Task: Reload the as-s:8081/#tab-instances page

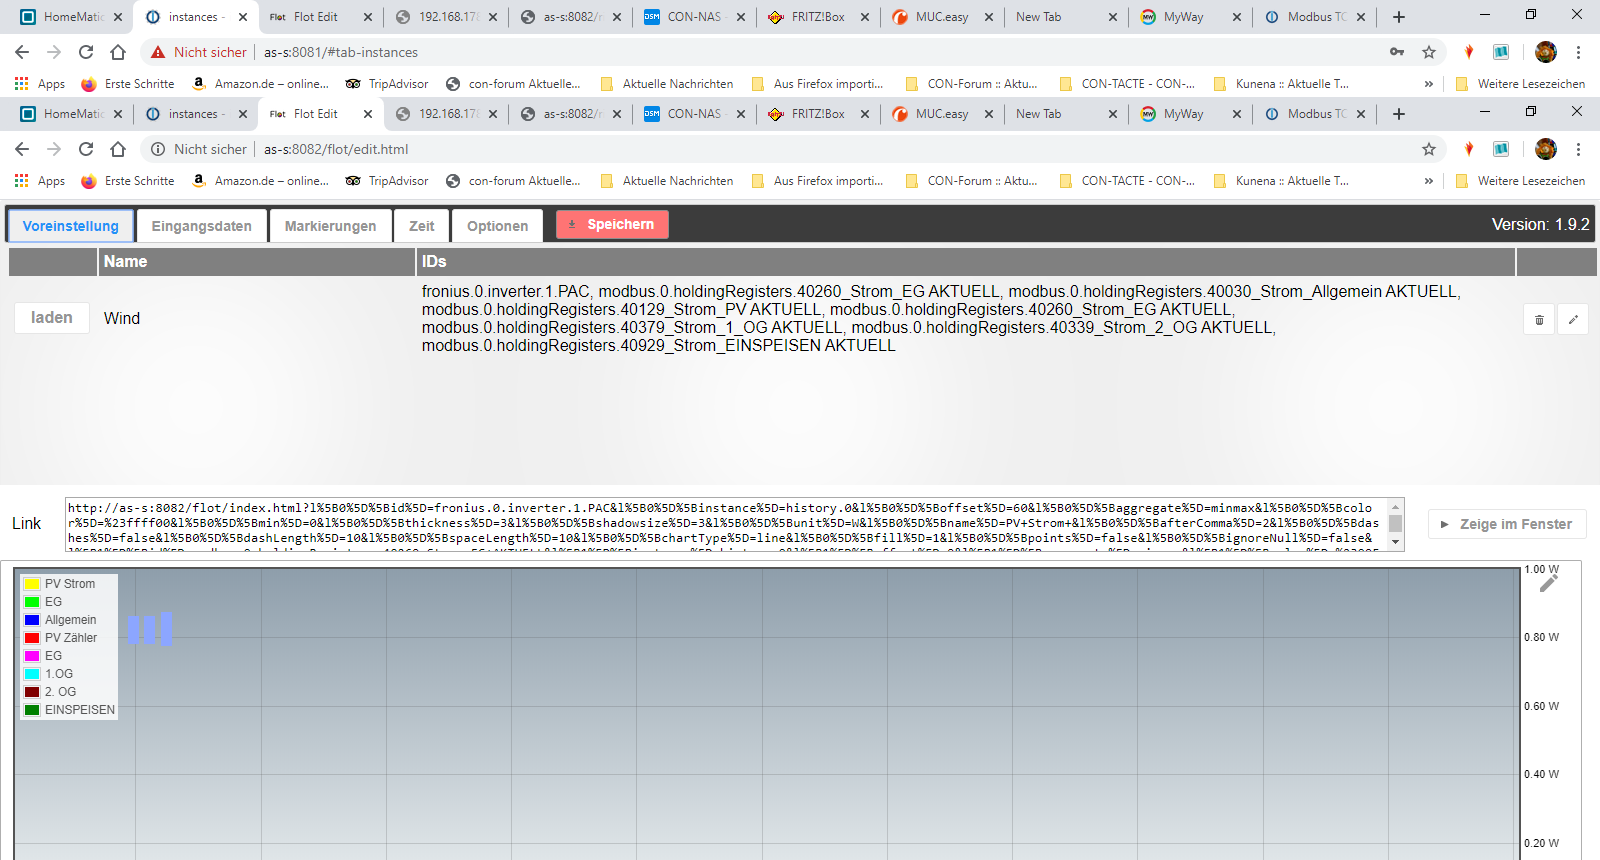Action: coord(86,52)
